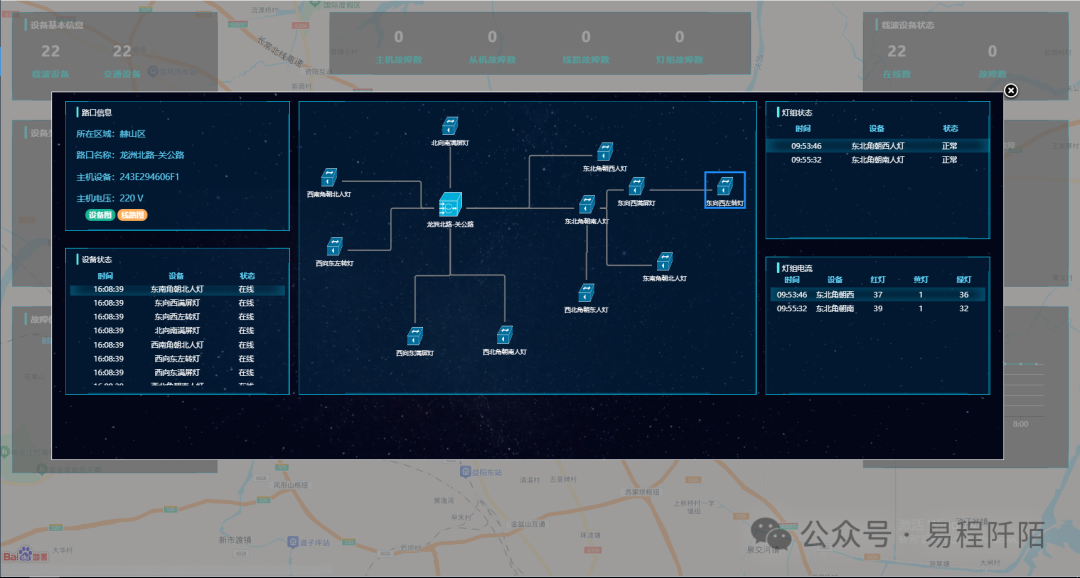Click the 西向东左转灯 row in device status
This screenshot has width=1080, height=578.
(x=177, y=317)
